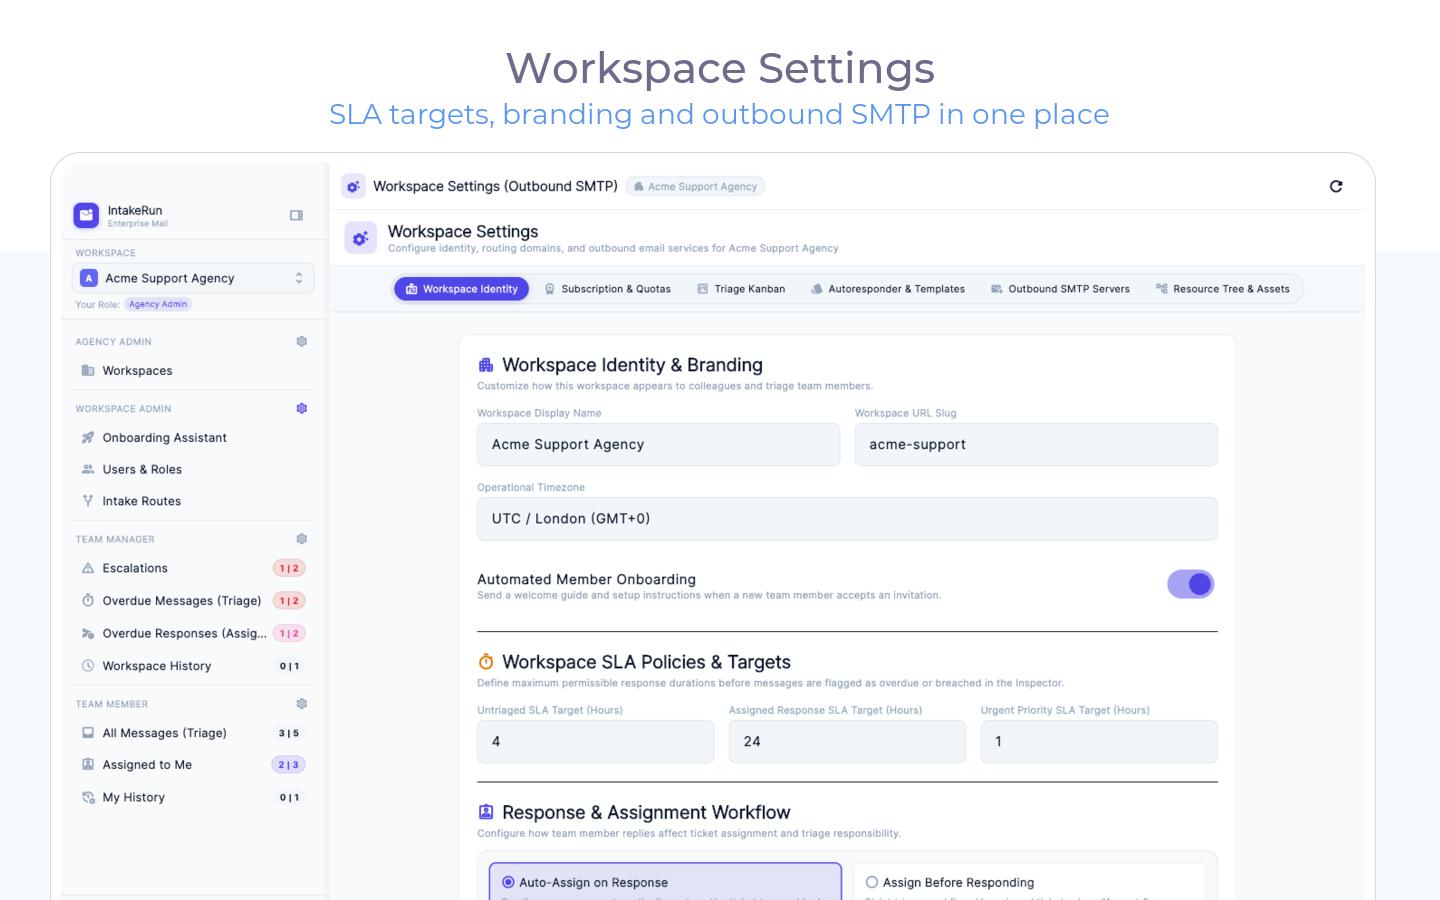
Task: Click the Escalations count badge 1|2
Action: coord(289,568)
